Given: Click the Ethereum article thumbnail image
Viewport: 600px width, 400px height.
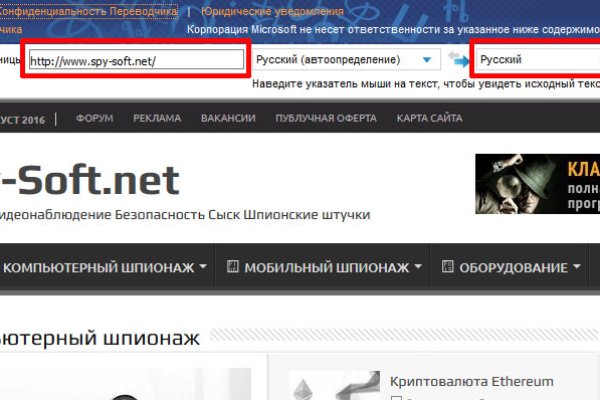Looking at the screenshot, I should coord(328,388).
